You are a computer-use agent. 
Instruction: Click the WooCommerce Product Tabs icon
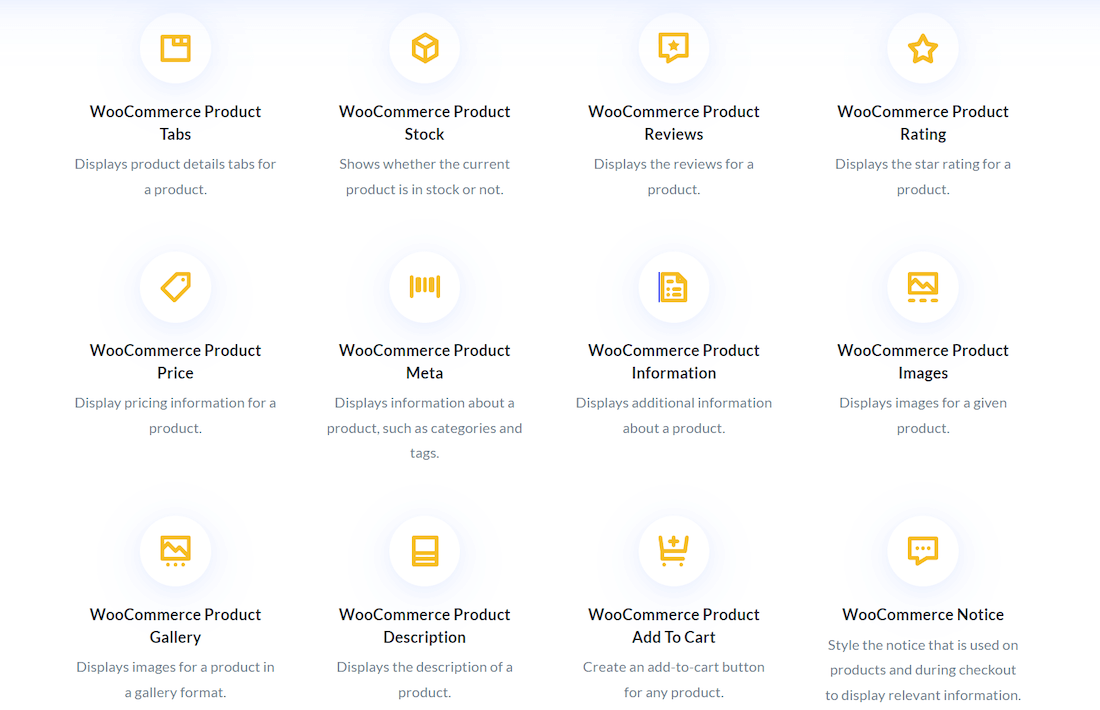tap(175, 48)
